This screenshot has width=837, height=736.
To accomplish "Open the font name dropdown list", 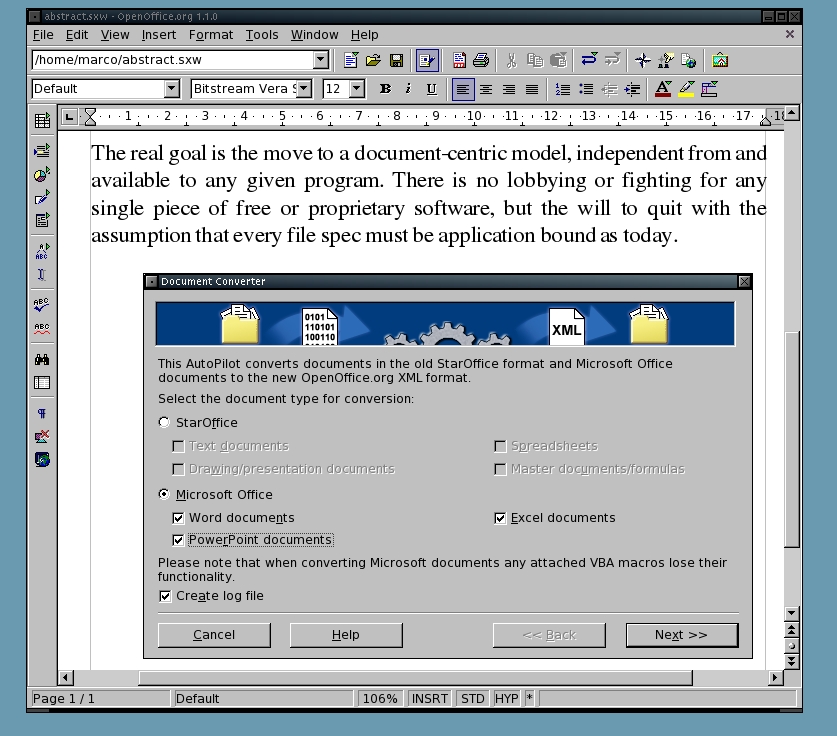I will 305,89.
